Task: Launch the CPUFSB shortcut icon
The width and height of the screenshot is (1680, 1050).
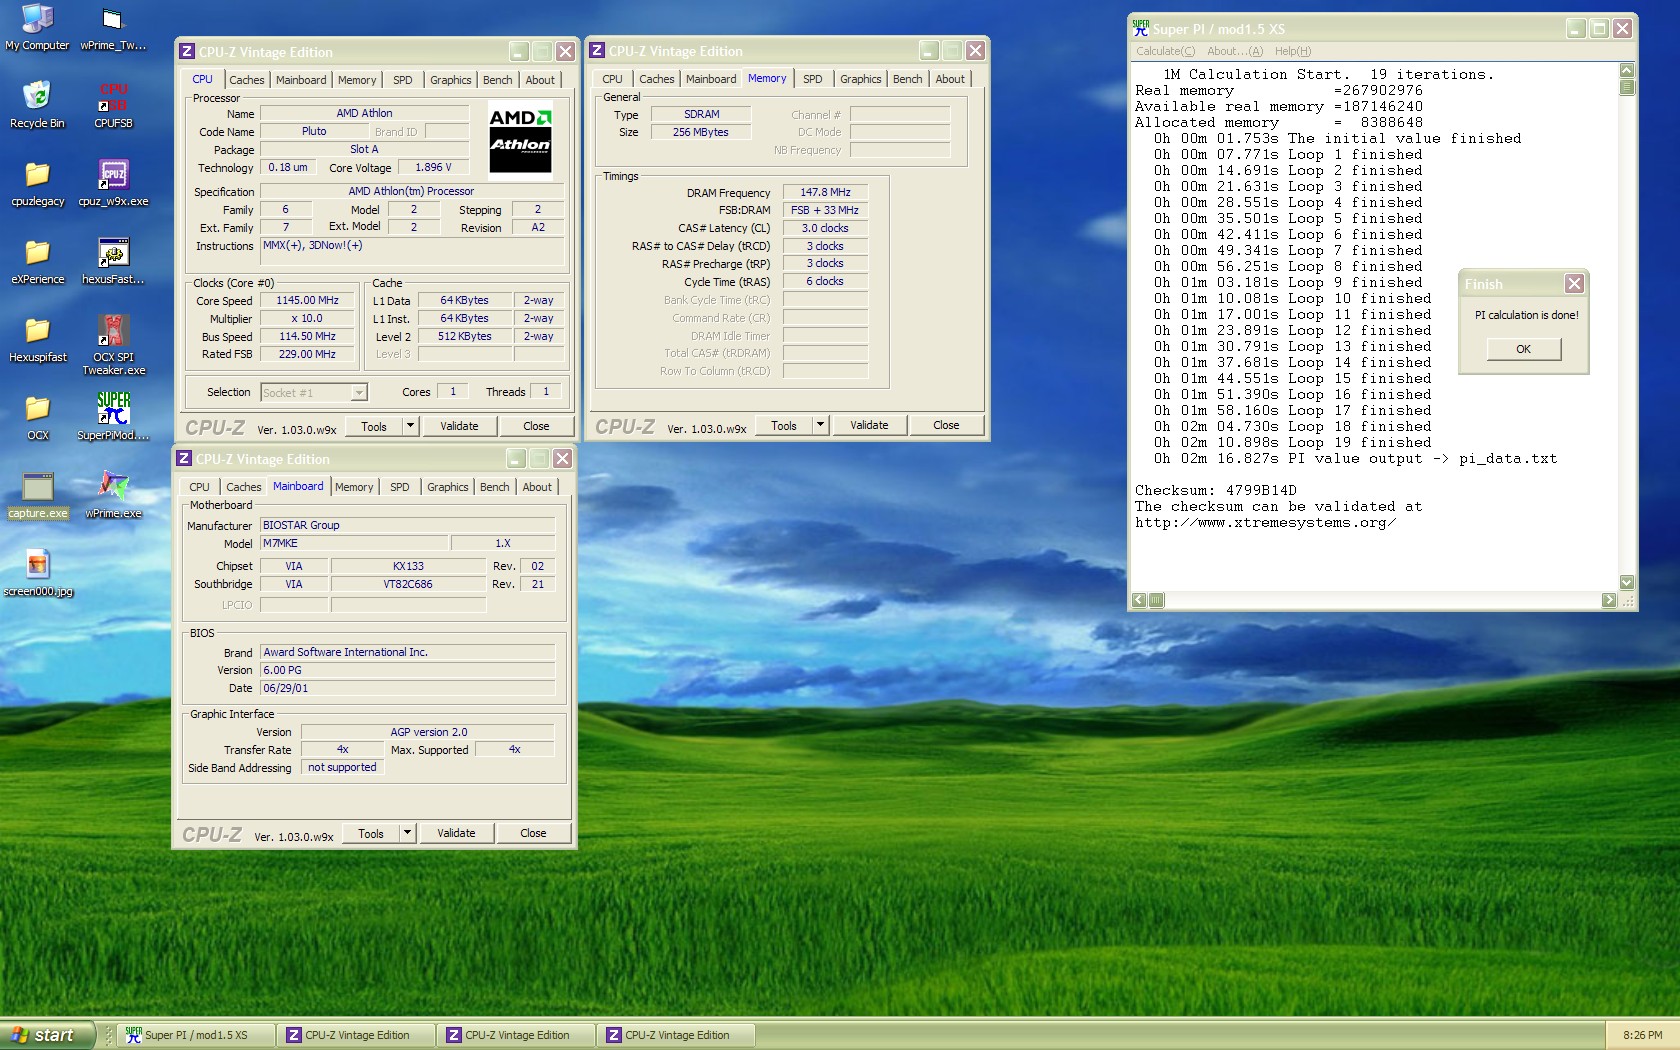Action: (113, 104)
